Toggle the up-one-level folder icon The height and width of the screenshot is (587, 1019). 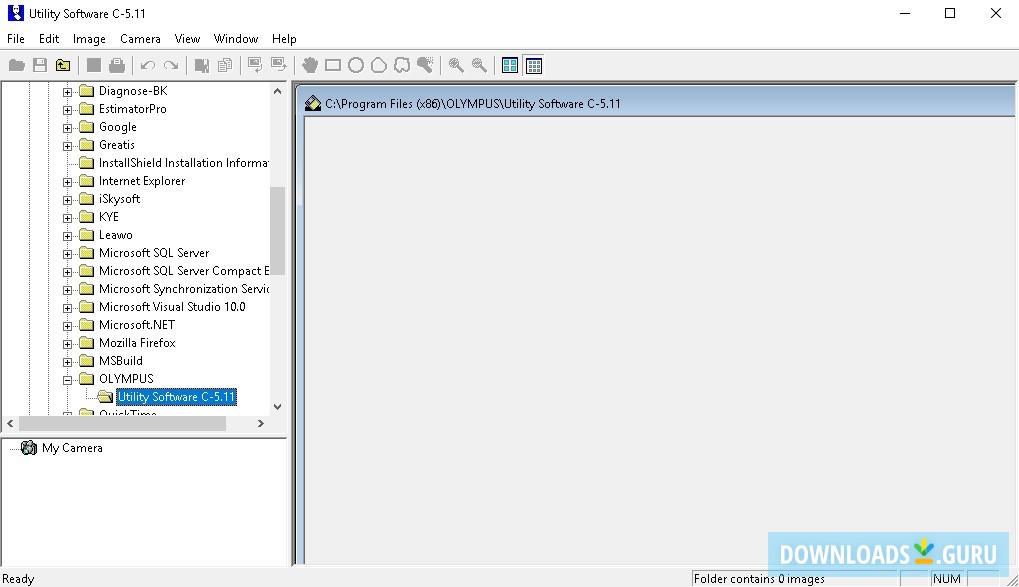[x=62, y=65]
